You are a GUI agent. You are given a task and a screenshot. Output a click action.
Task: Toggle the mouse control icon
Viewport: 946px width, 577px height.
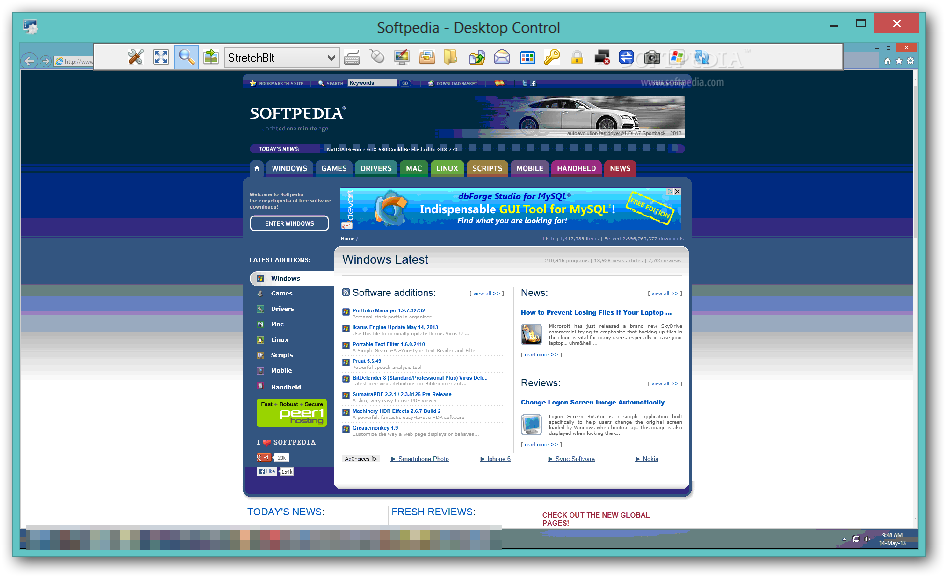(x=377, y=57)
